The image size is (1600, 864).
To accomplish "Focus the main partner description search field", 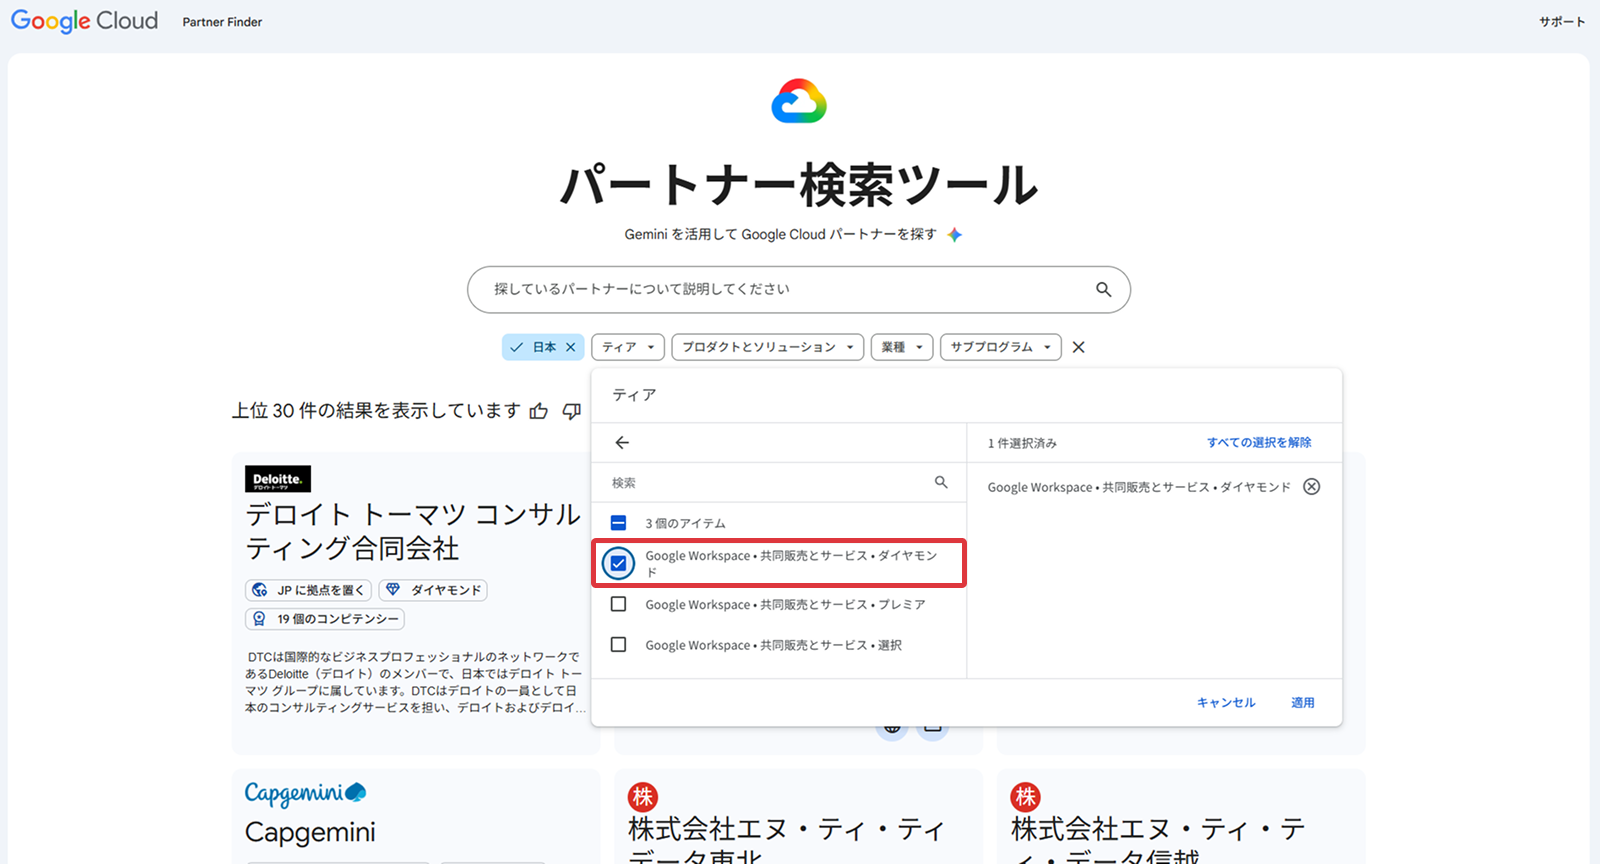I will coord(799,289).
